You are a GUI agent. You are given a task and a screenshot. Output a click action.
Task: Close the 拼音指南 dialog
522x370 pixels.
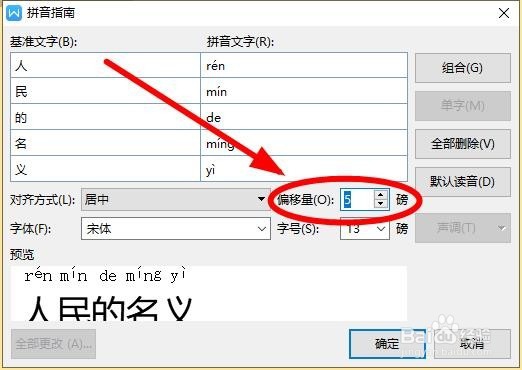click(504, 13)
